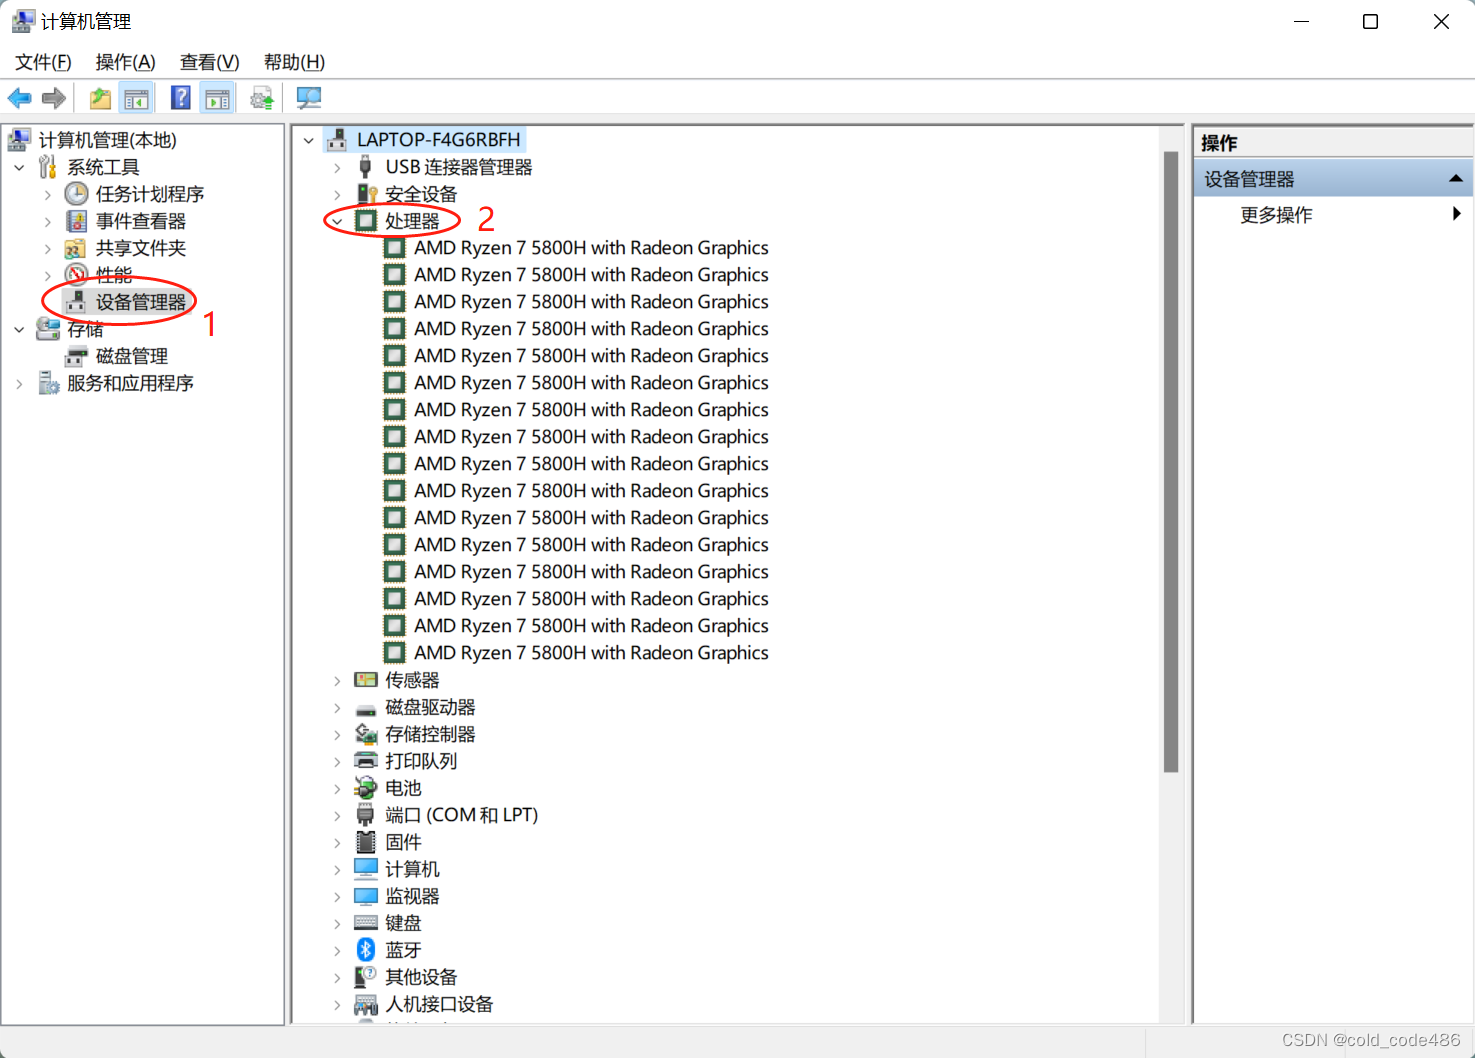The width and height of the screenshot is (1475, 1058).
Task: Open 更多操作 submenu in Actions pane
Action: coord(1333,214)
